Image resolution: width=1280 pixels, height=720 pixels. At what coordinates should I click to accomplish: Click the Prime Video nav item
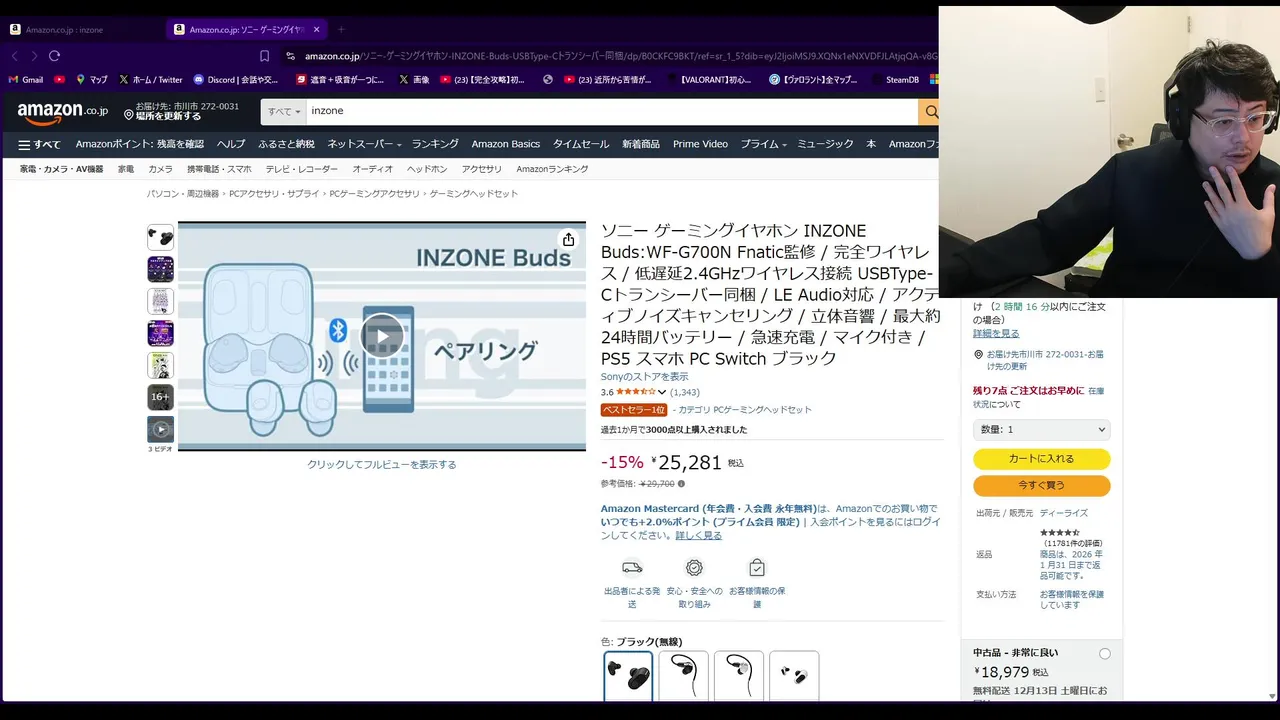(x=700, y=144)
